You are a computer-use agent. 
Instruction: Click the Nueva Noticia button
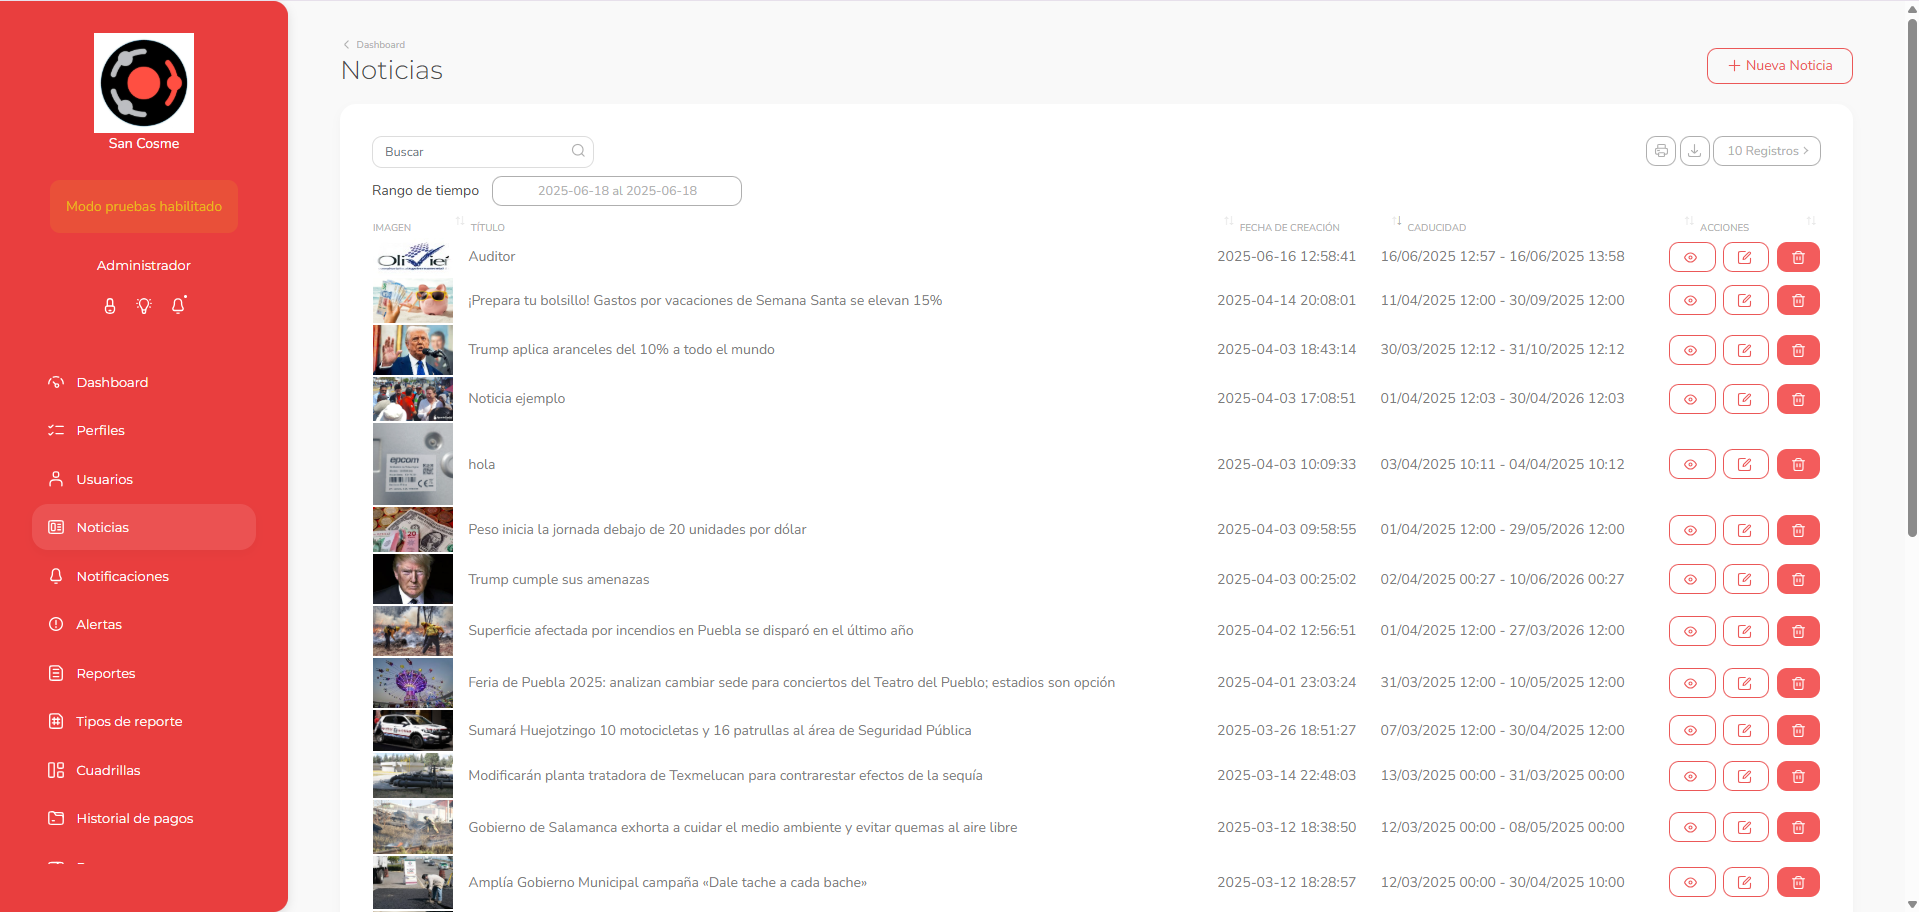tap(1779, 66)
